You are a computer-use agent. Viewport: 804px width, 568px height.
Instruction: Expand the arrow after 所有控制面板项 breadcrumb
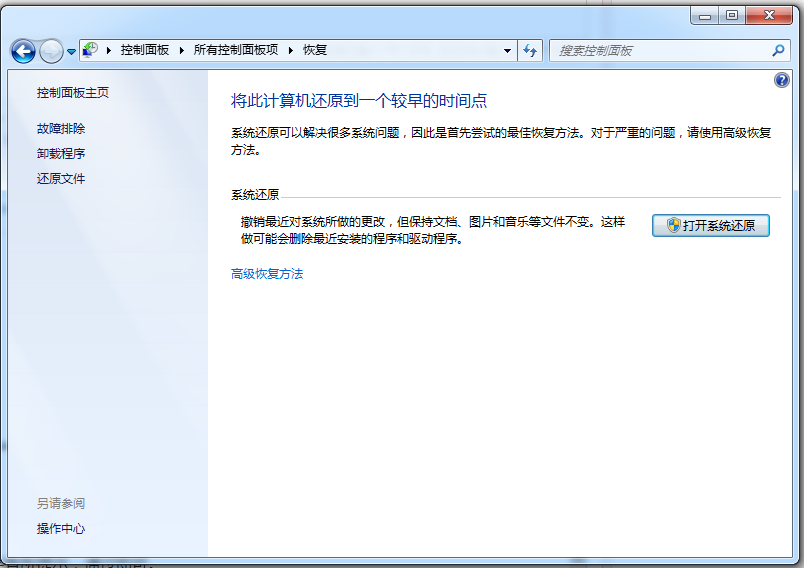click(x=291, y=50)
